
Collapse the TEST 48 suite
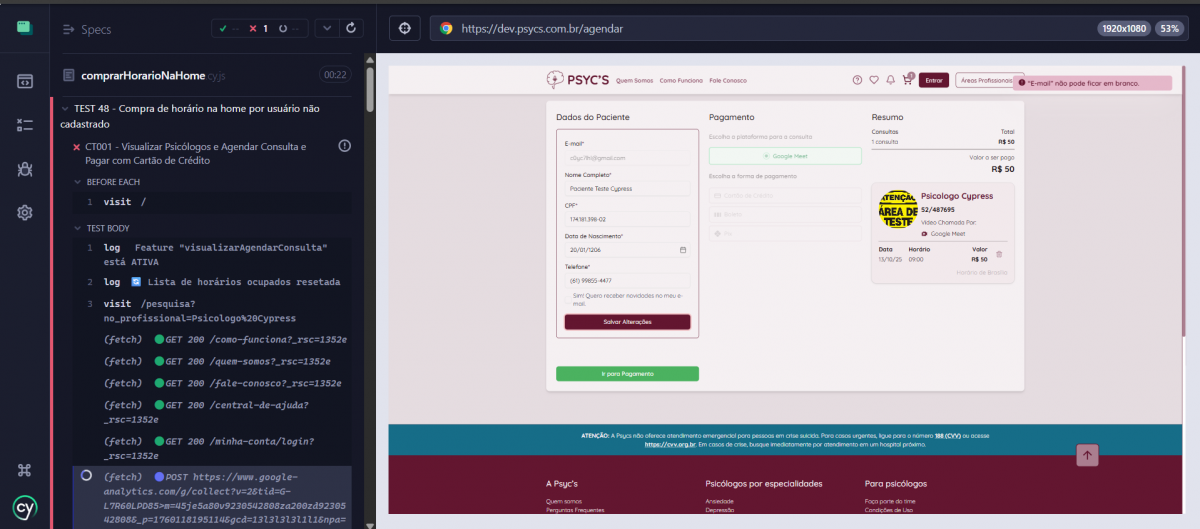66,109
